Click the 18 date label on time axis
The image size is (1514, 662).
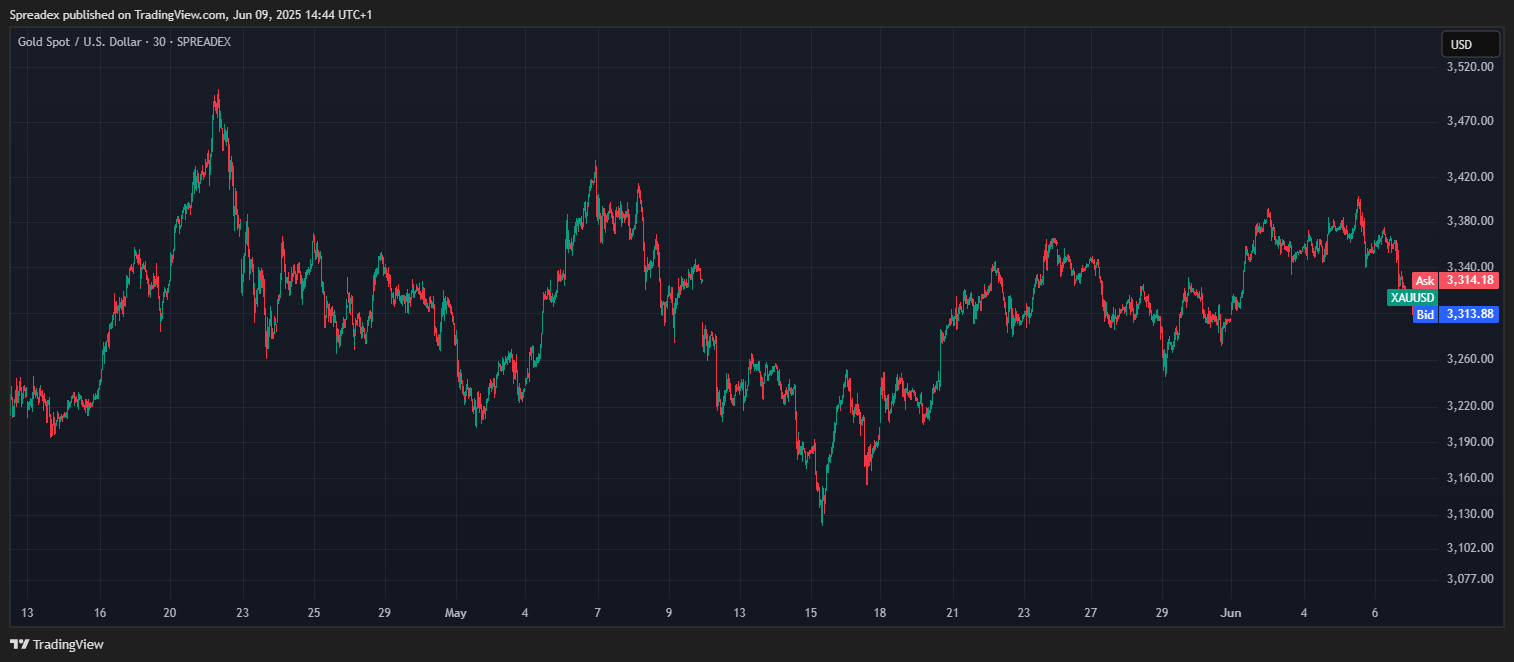880,613
